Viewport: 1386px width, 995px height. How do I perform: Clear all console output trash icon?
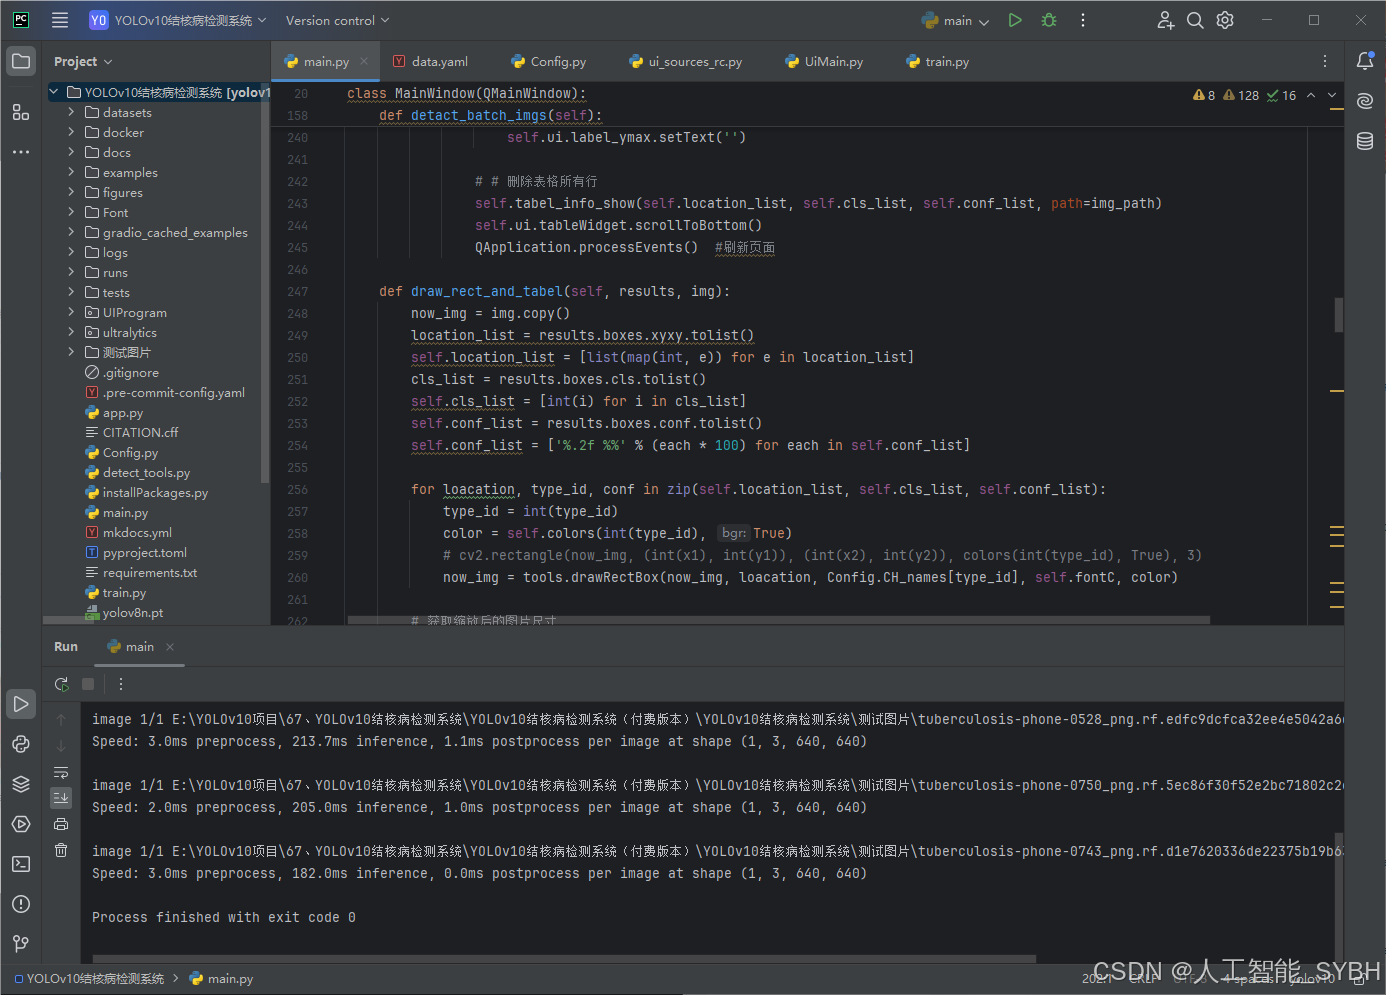click(61, 850)
